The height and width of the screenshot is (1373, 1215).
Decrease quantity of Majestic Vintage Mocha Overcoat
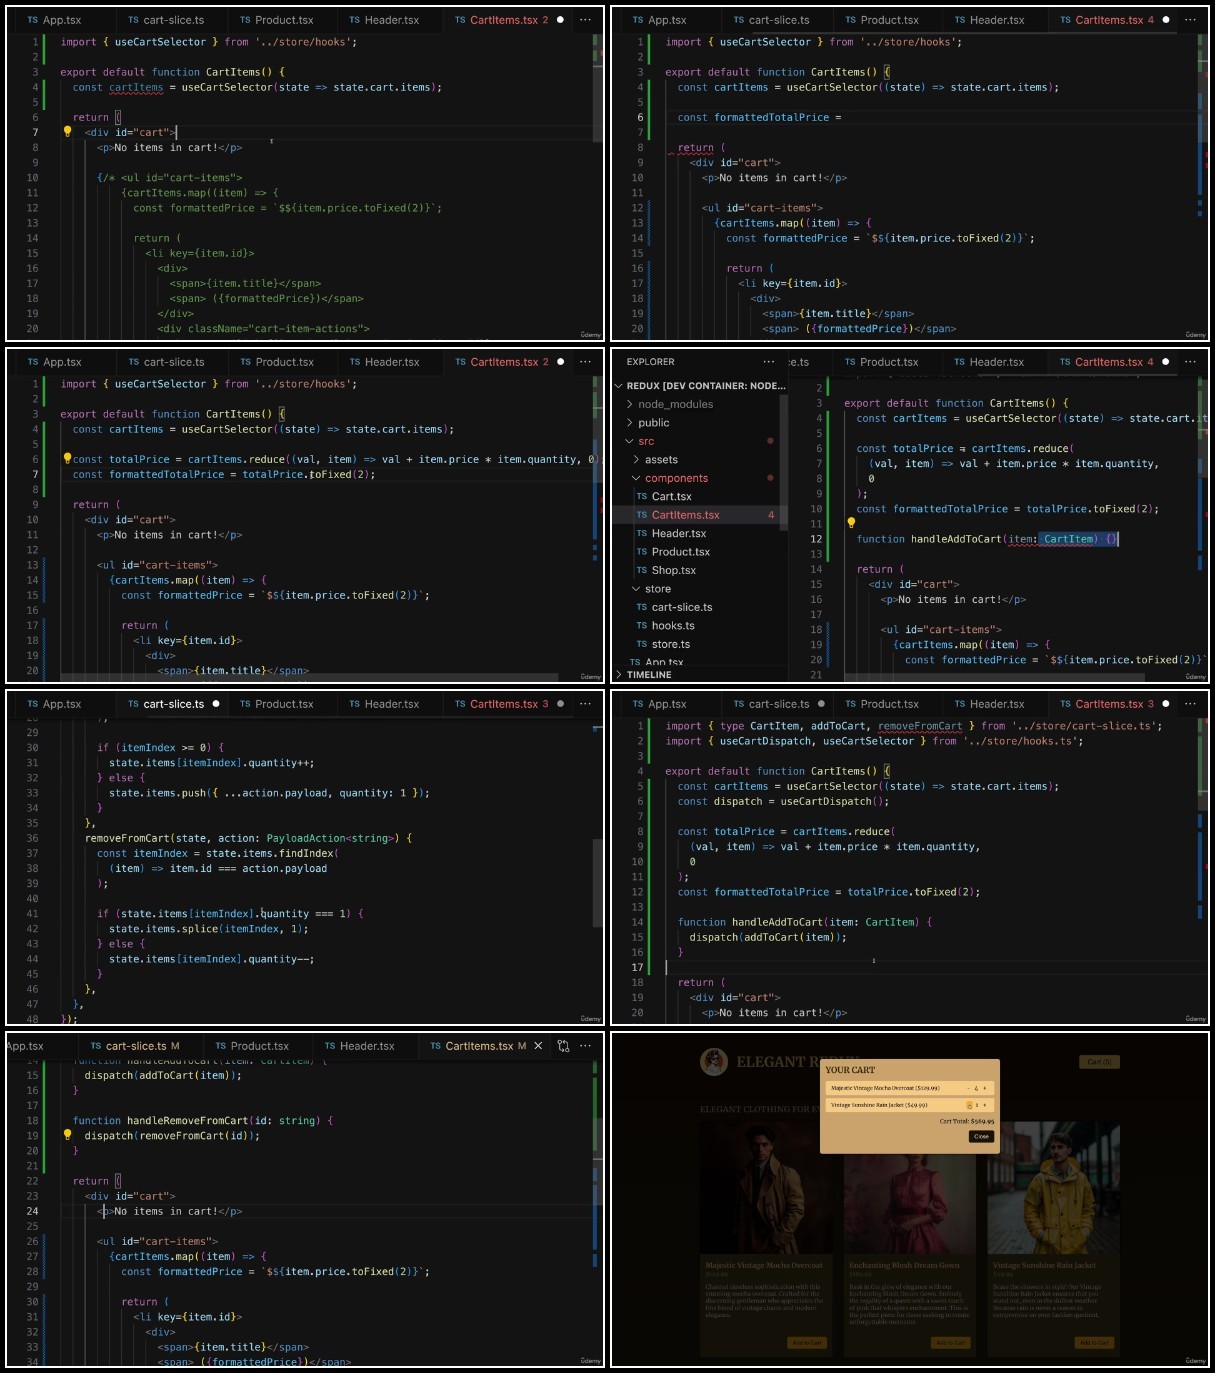pos(967,1088)
